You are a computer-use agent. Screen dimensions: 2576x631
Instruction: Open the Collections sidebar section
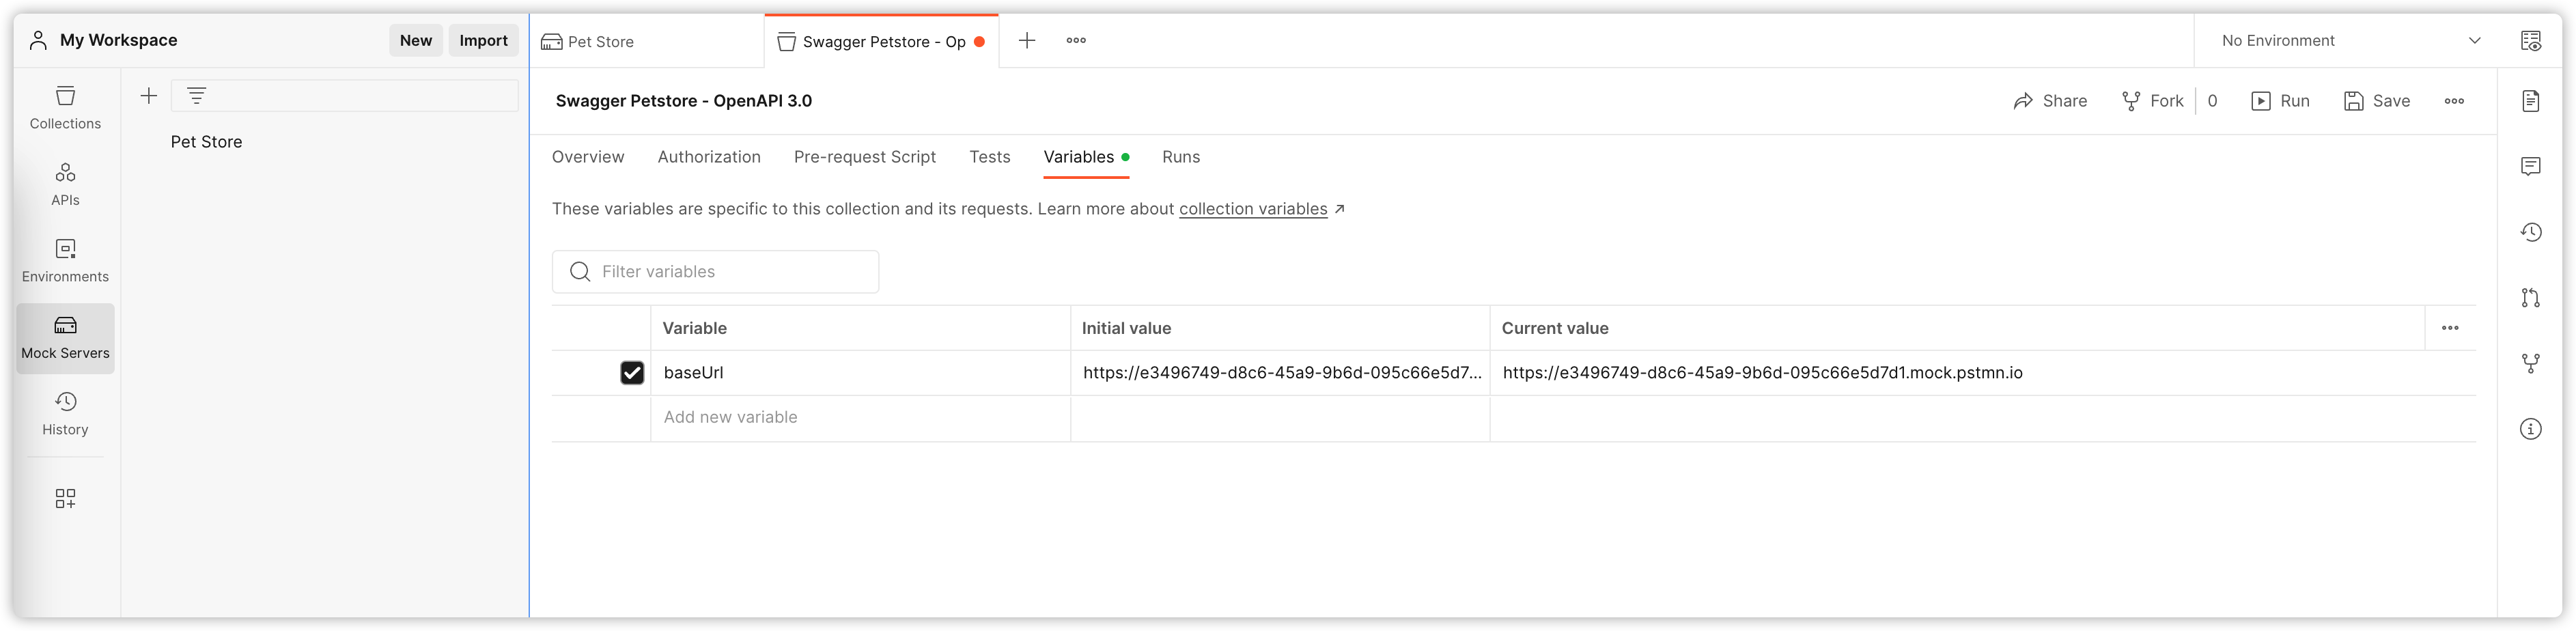coord(65,108)
